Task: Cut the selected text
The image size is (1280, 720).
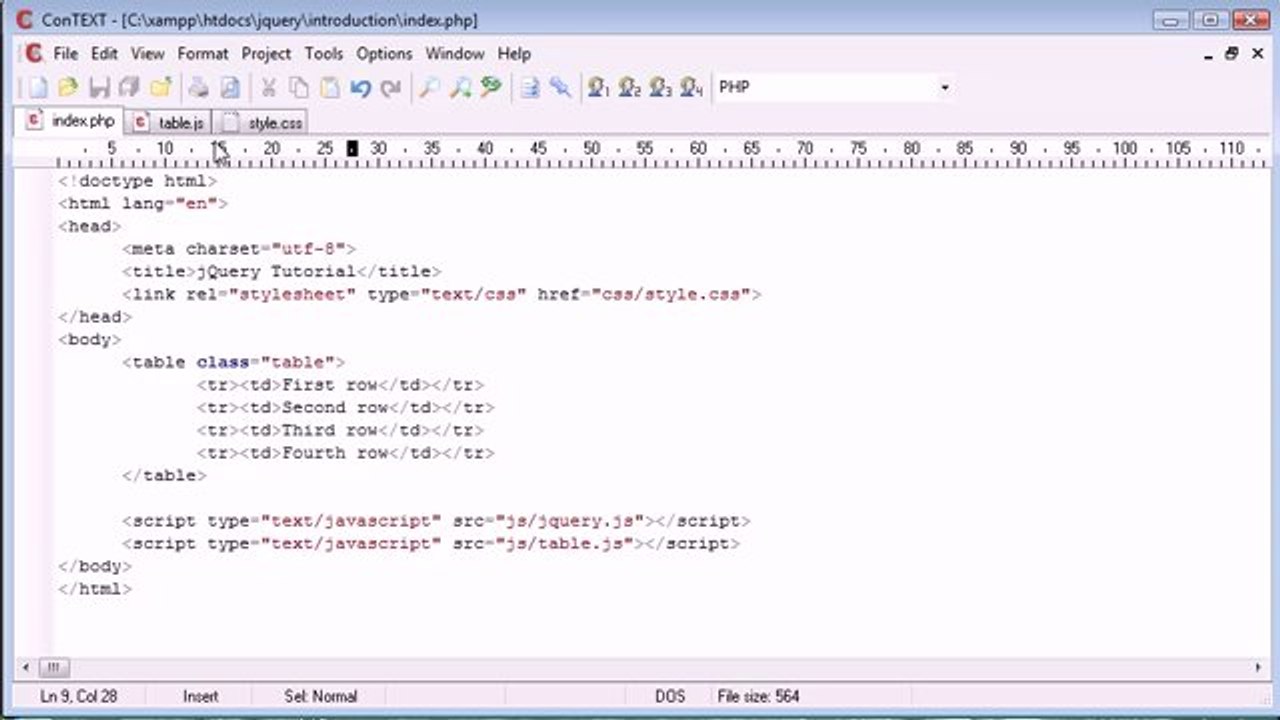Action: [268, 88]
